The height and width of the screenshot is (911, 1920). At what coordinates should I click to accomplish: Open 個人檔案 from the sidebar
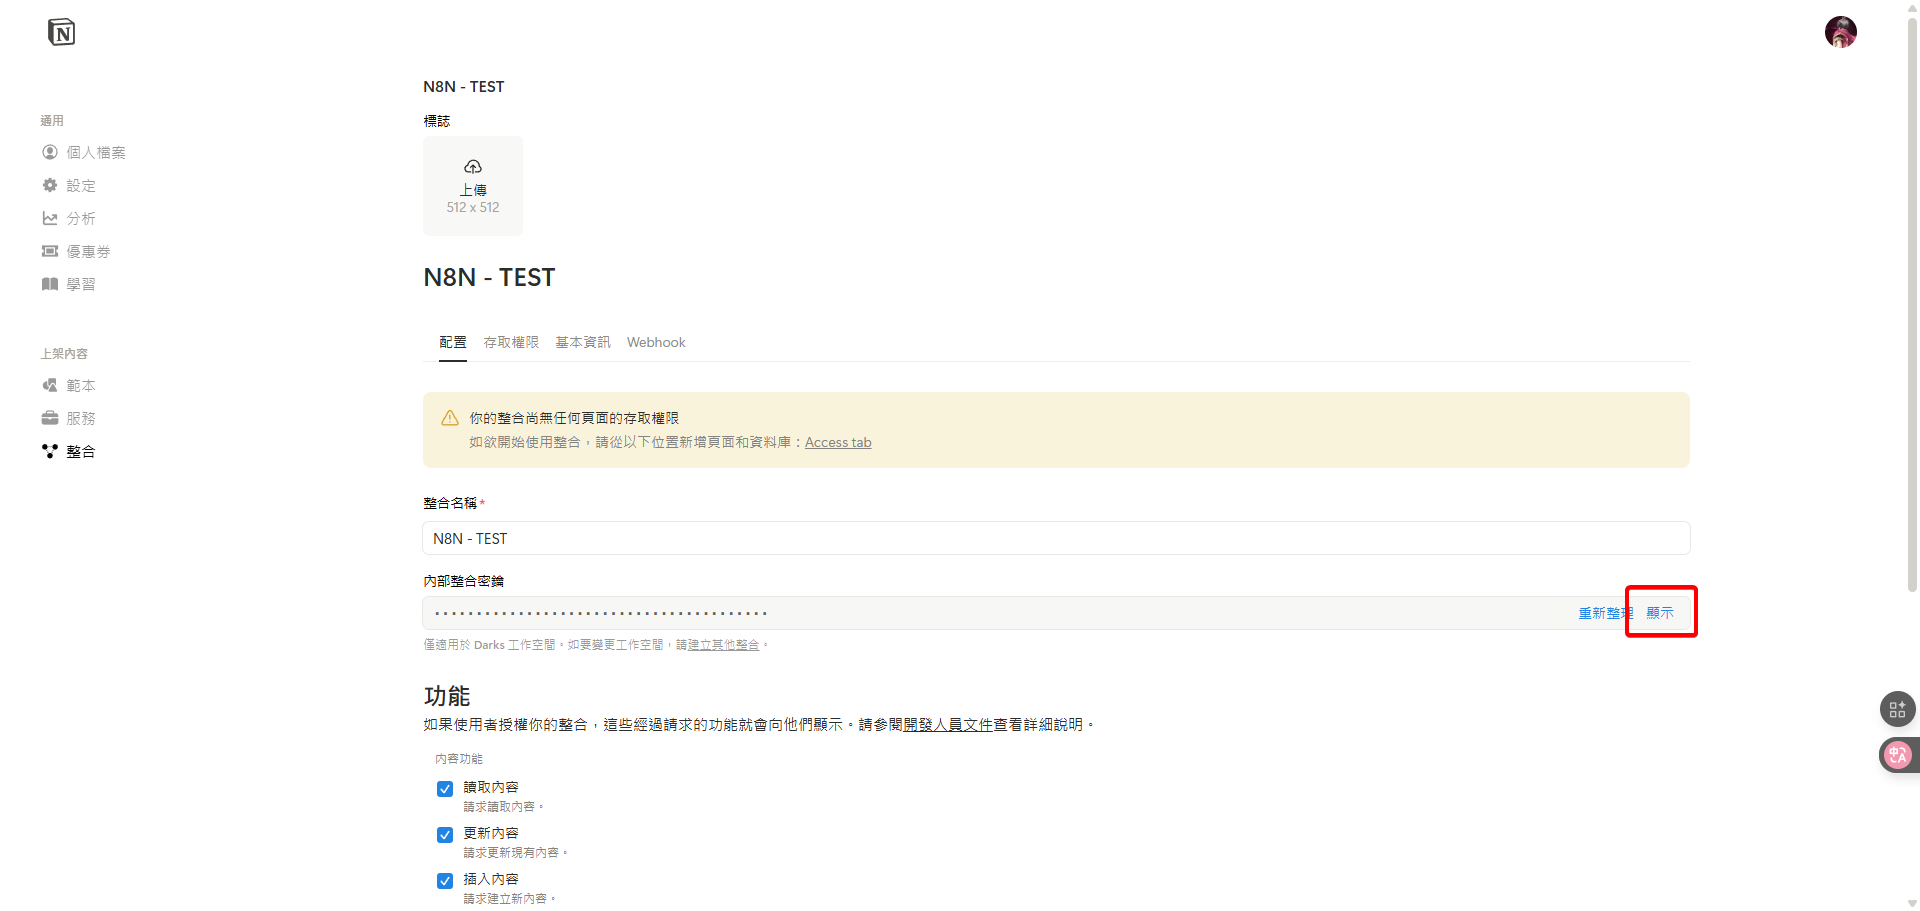point(97,152)
